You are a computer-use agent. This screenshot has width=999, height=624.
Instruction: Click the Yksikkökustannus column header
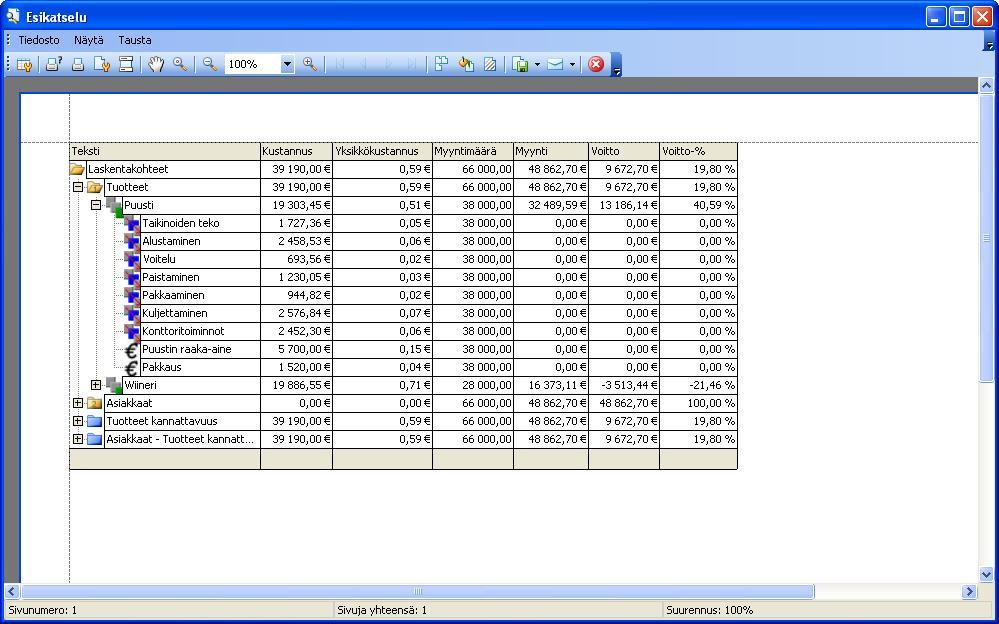click(x=382, y=152)
